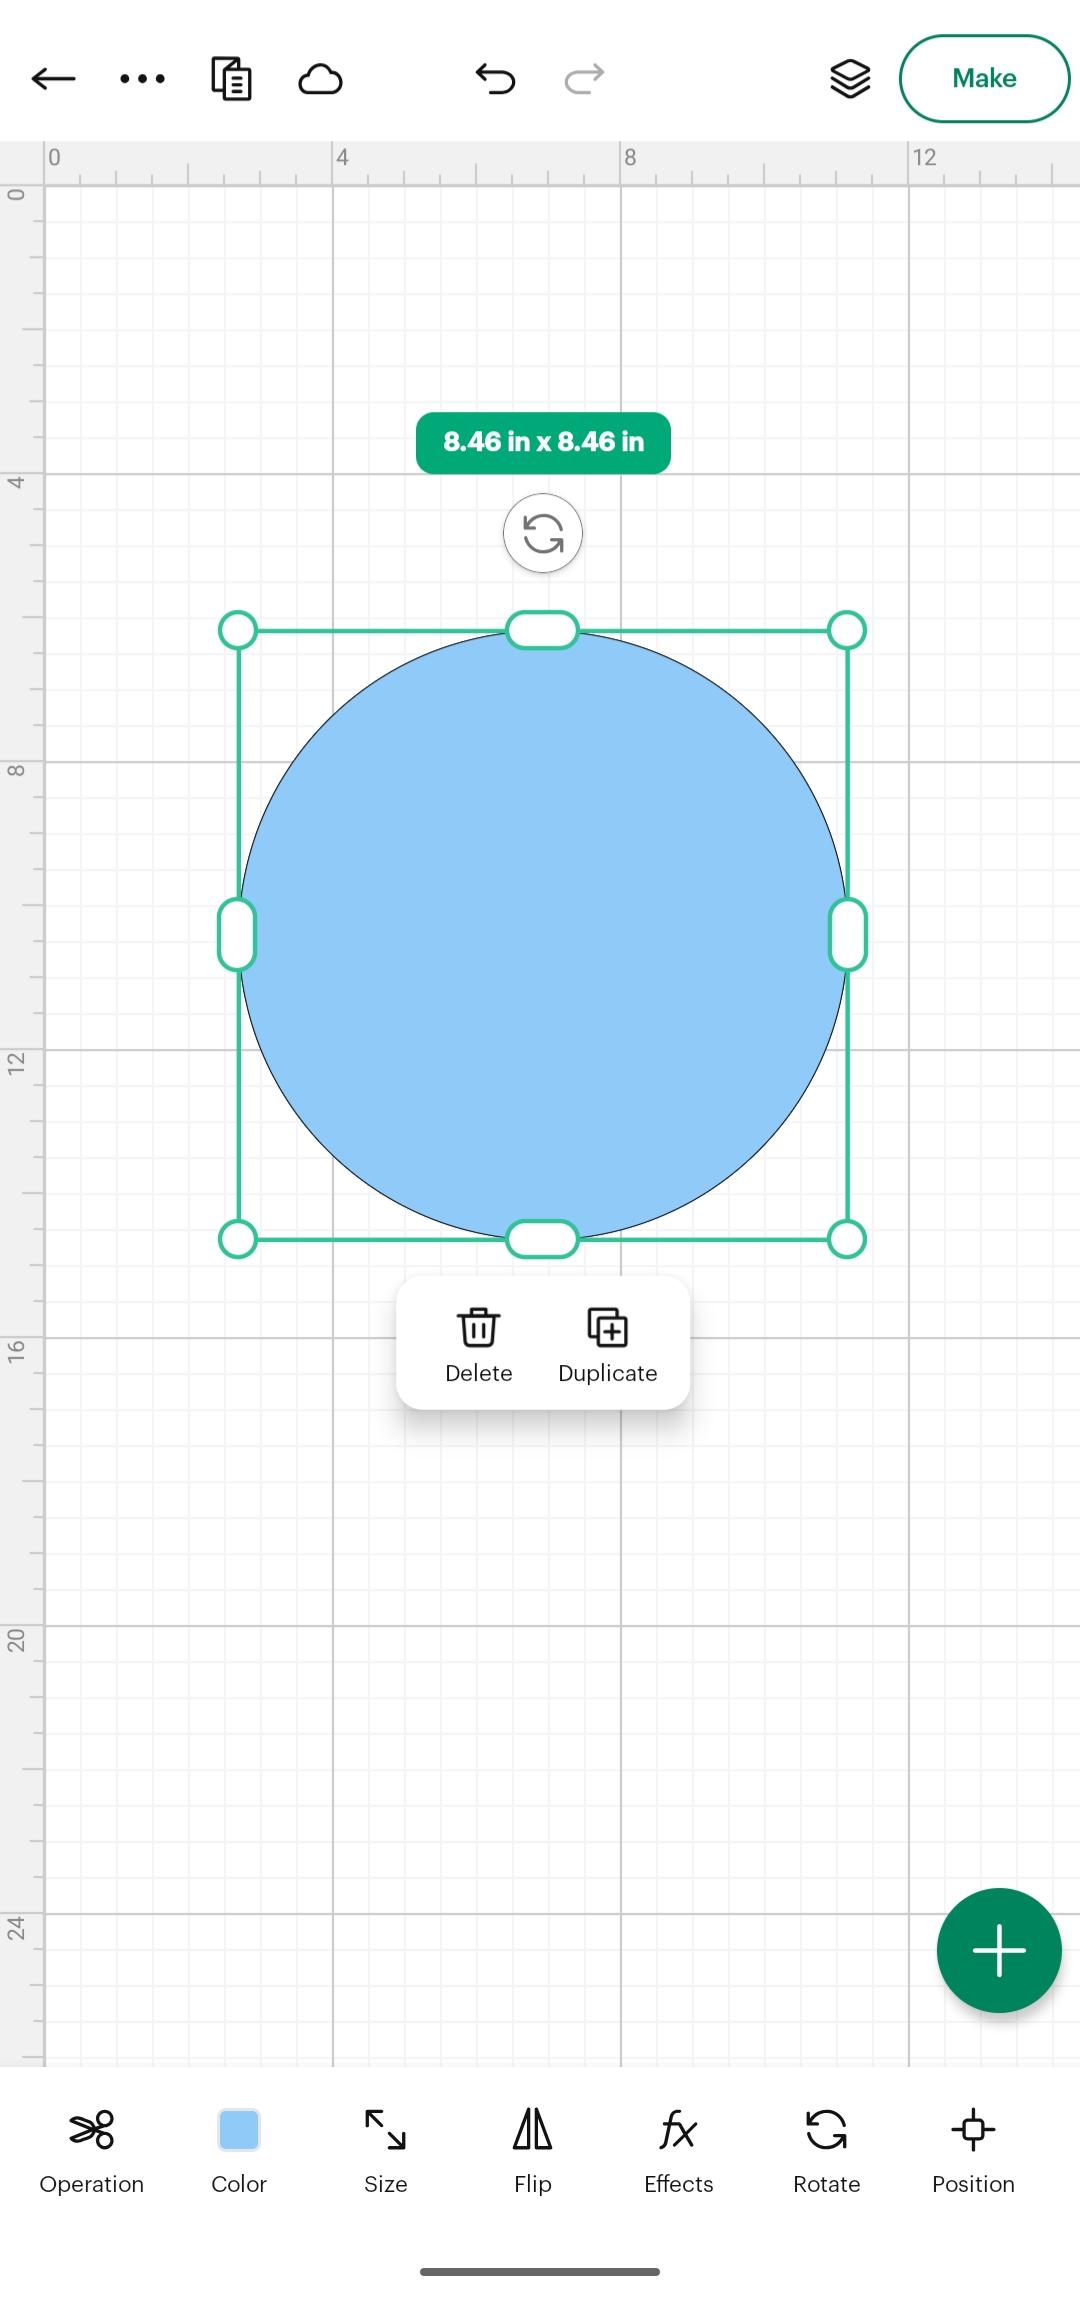1080x2298 pixels.
Task: Tap the right-middle edge resize handle
Action: tap(848, 935)
